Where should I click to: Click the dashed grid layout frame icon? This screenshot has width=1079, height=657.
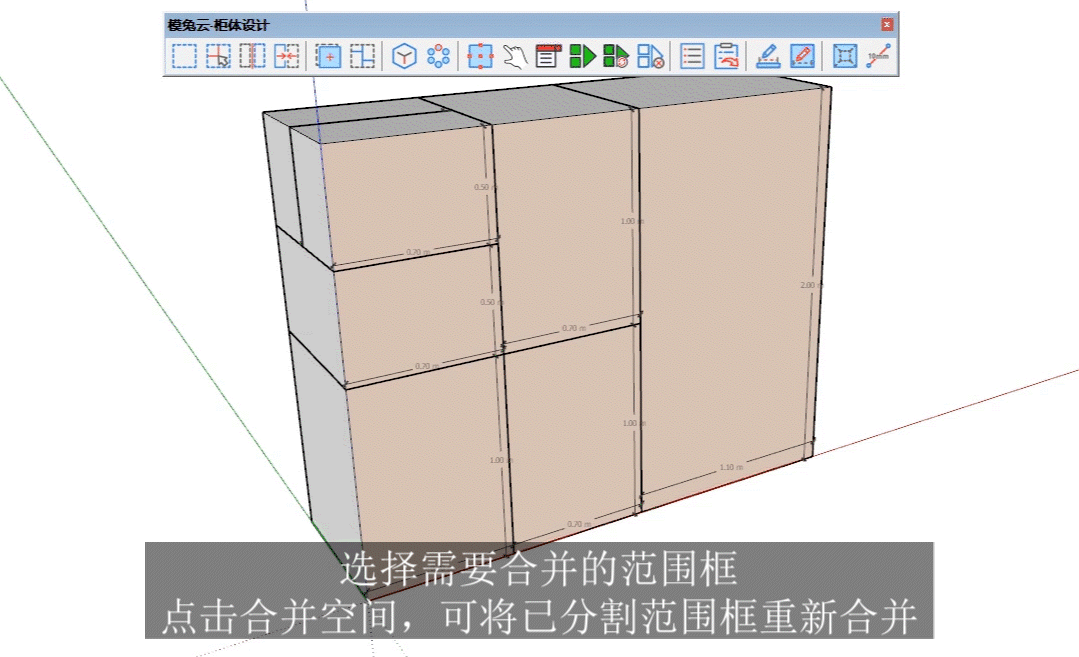[x=363, y=57]
